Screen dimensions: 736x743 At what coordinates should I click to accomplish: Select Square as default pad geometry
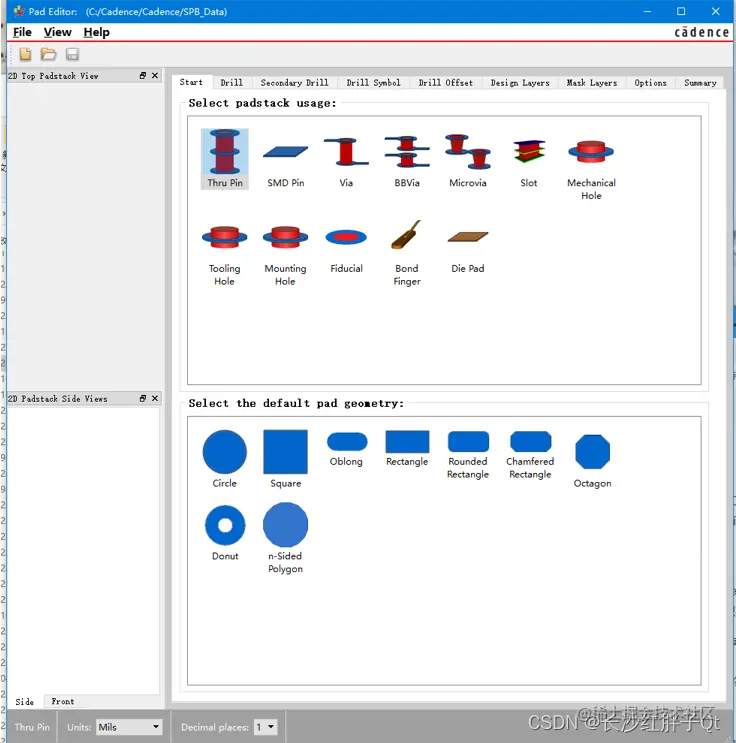[285, 459]
